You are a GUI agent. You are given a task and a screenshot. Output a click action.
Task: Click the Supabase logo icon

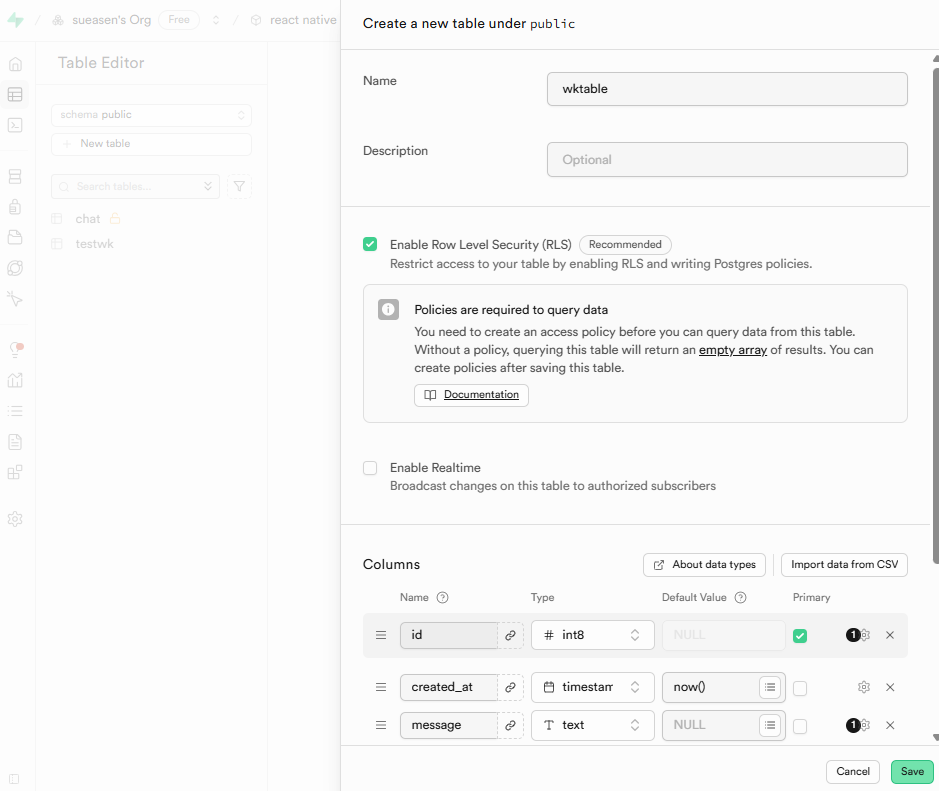pyautogui.click(x=15, y=20)
